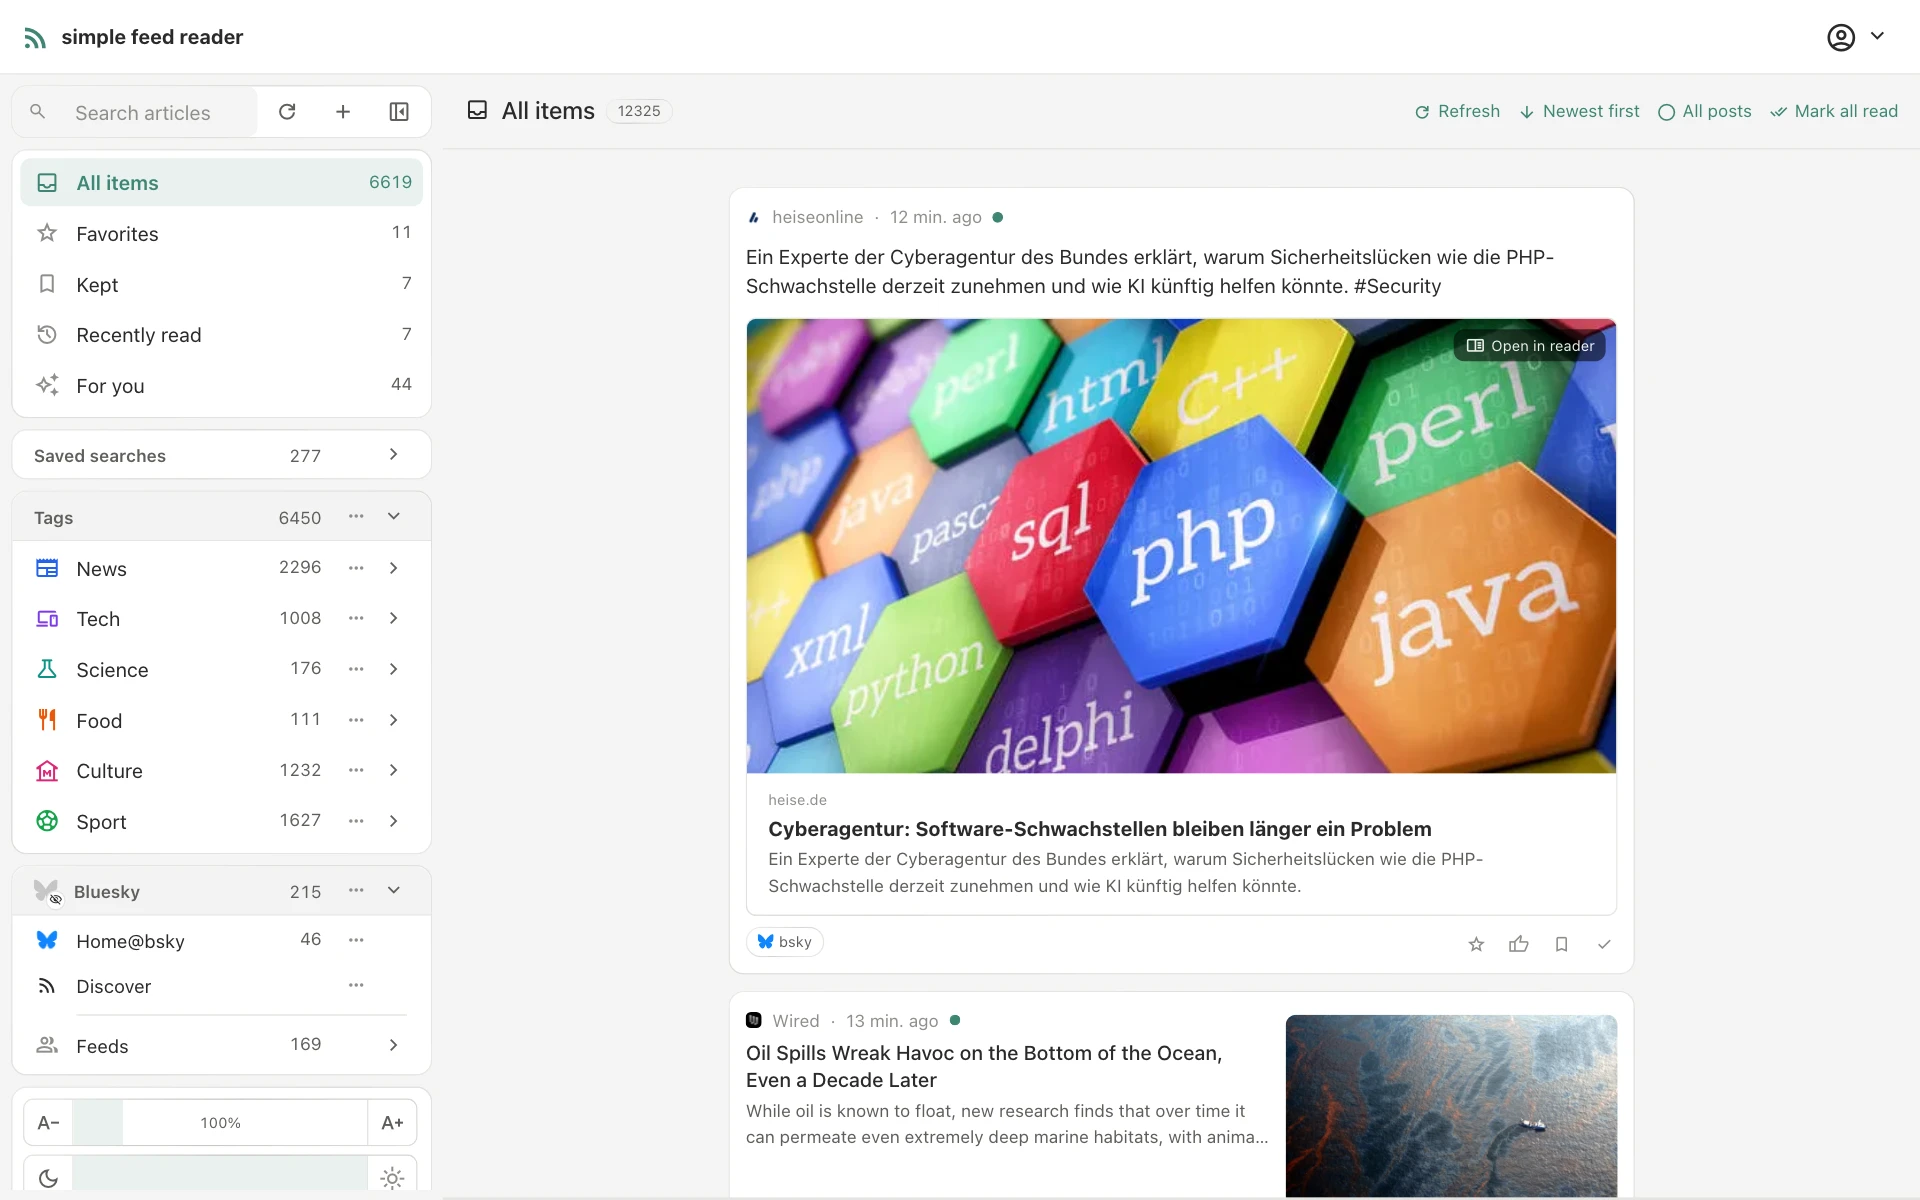
Task: Expand the Saved searches section
Action: tap(393, 455)
